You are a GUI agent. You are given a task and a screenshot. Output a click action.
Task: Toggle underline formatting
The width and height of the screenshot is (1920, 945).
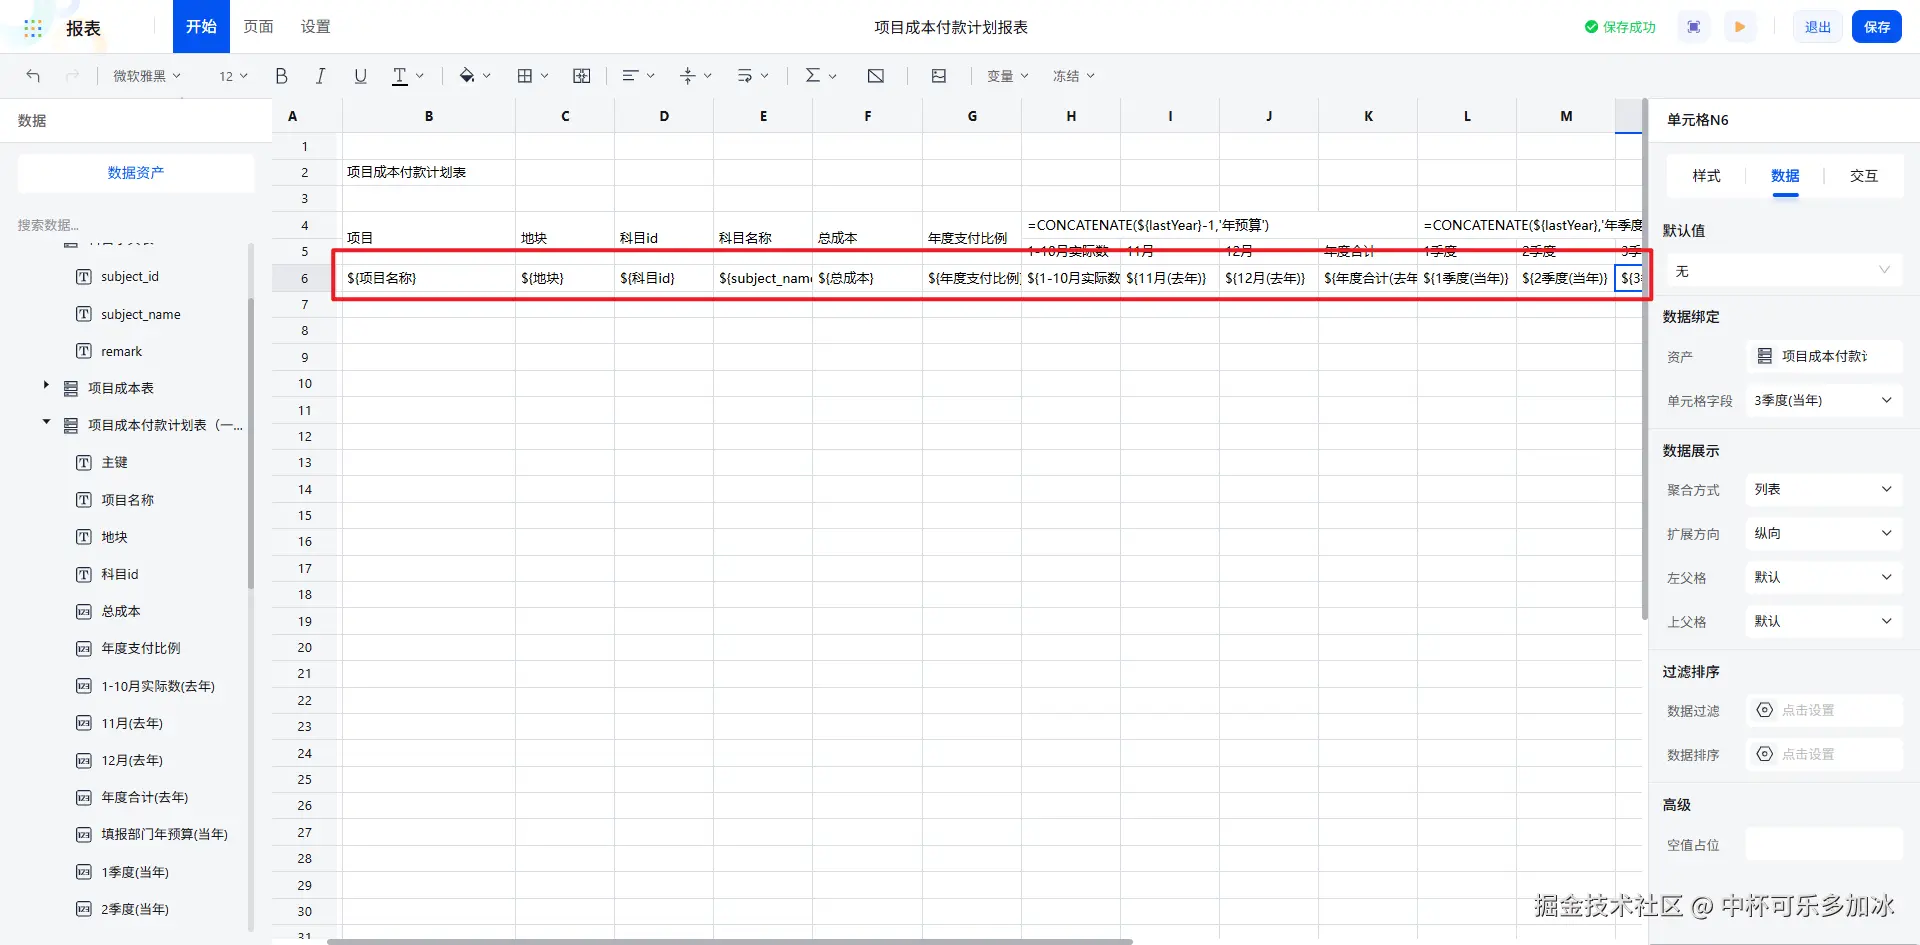360,76
